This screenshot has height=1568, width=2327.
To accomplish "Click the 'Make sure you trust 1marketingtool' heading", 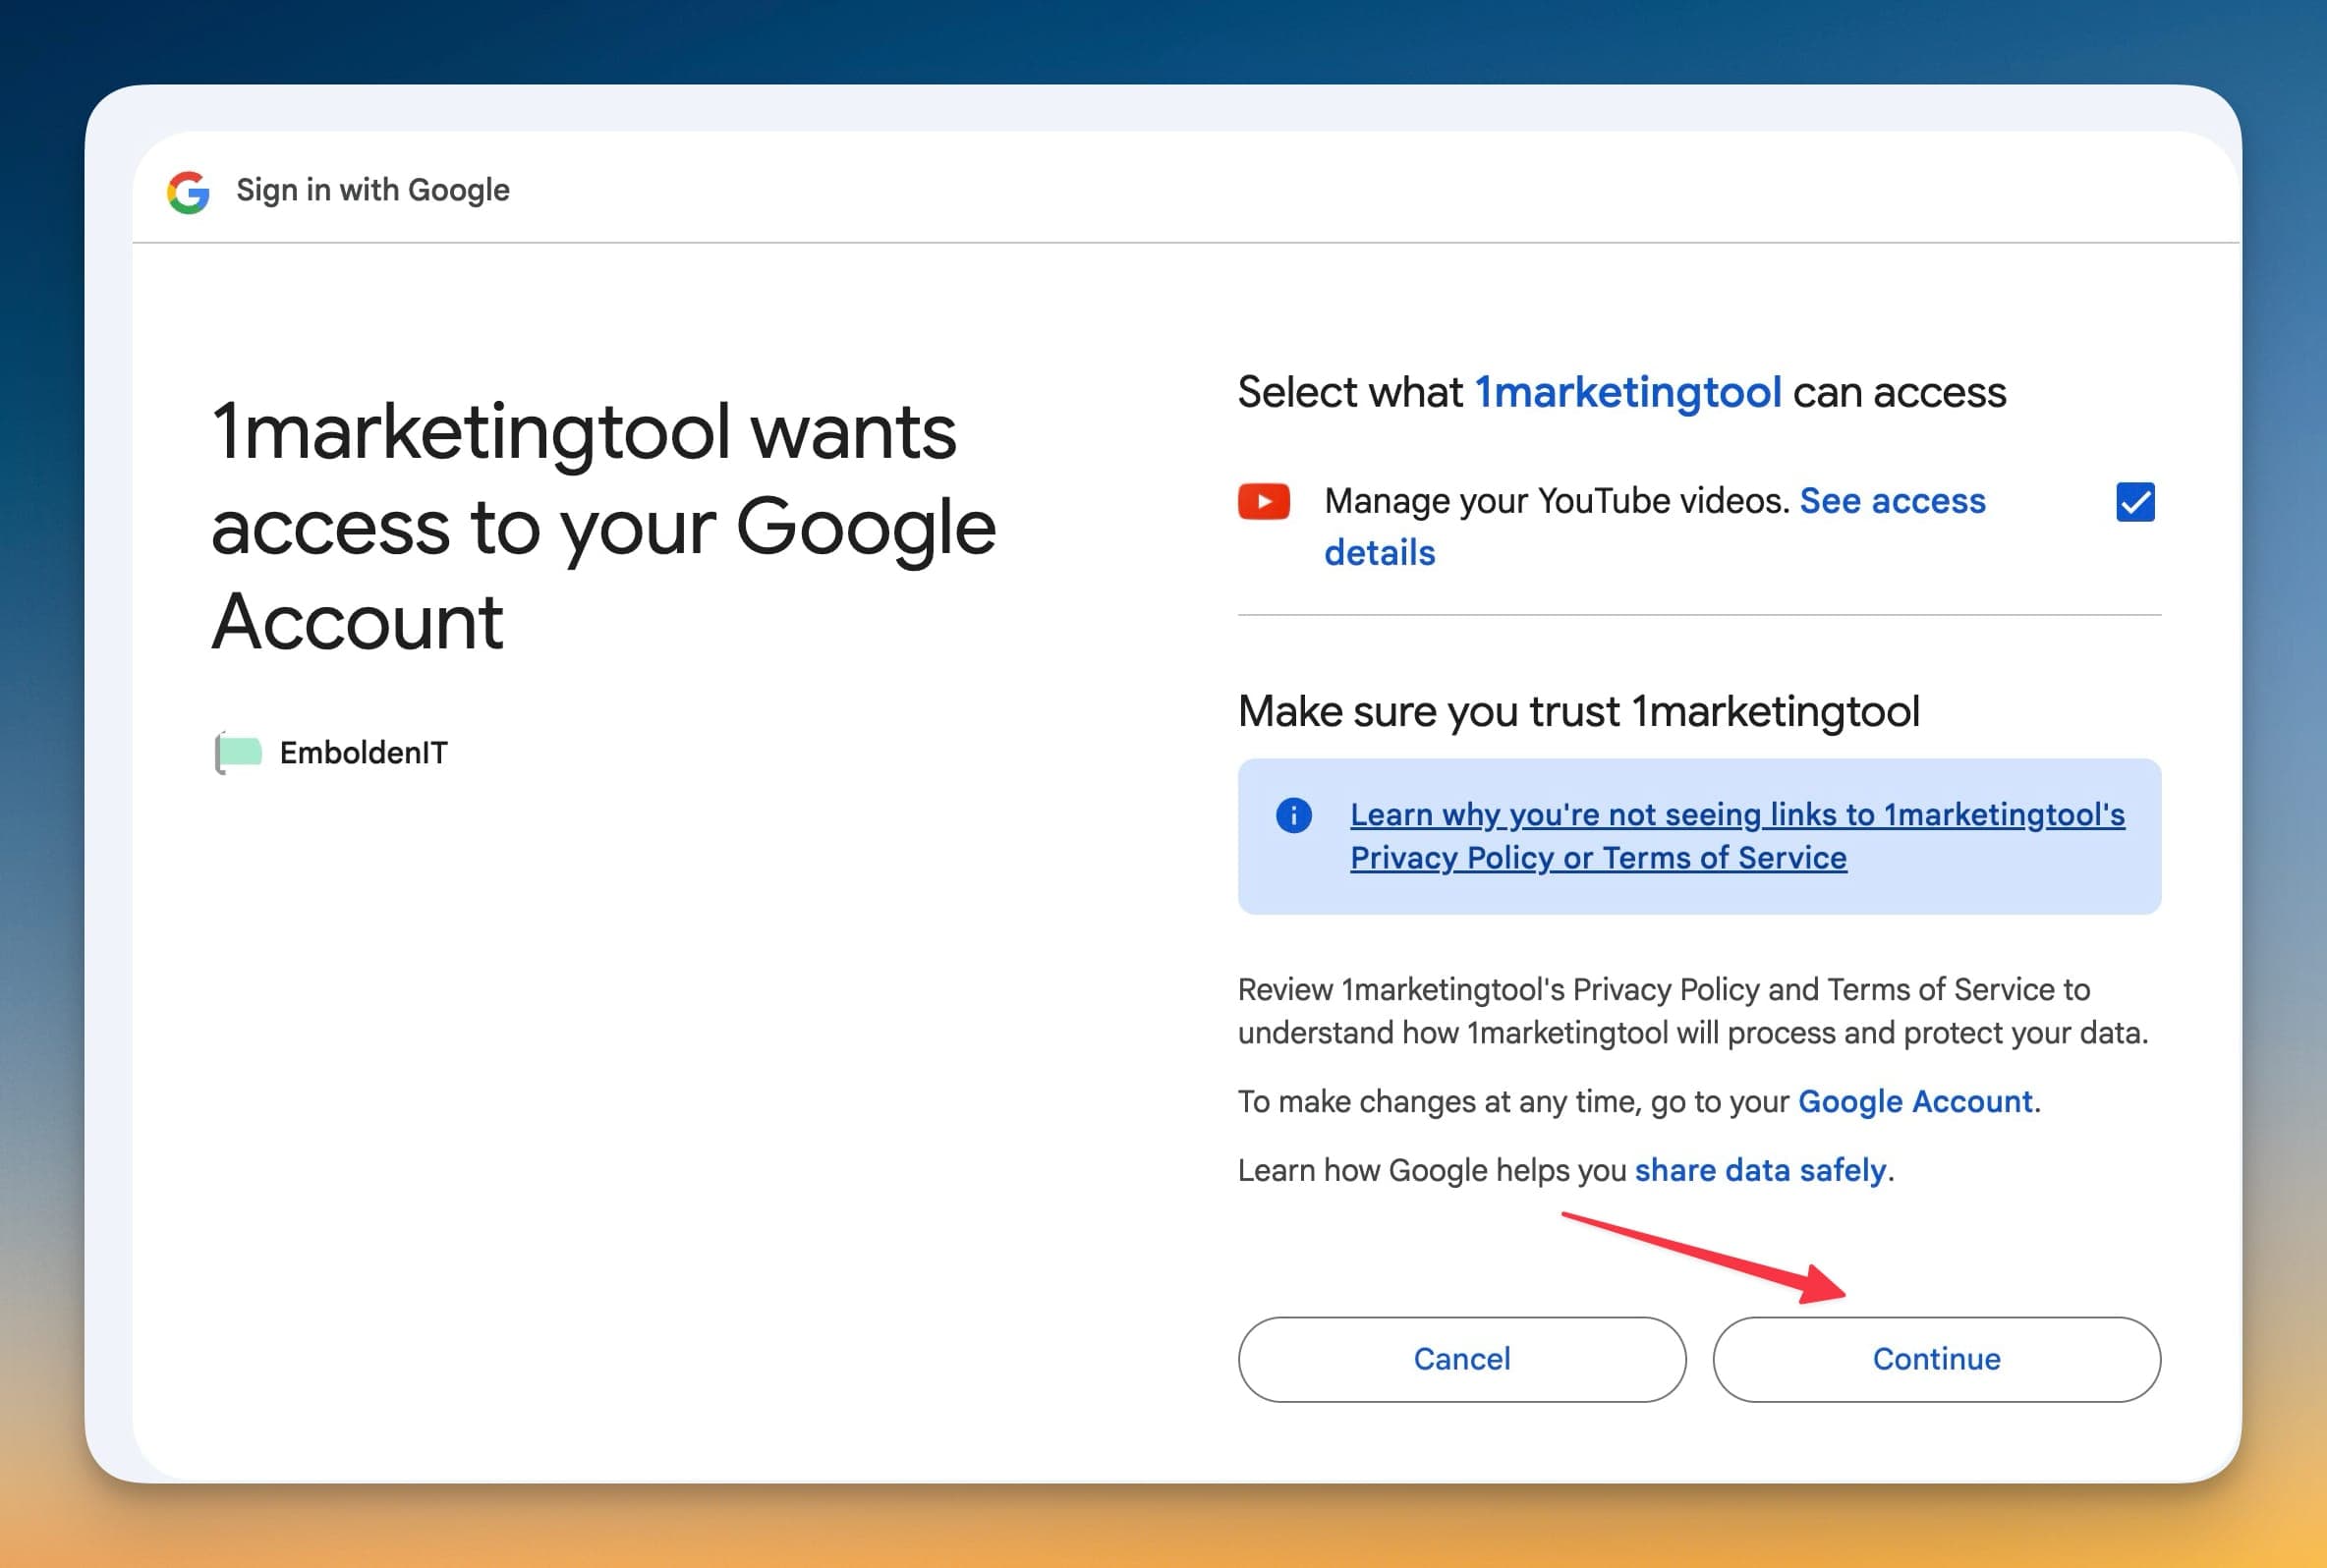I will (1578, 712).
